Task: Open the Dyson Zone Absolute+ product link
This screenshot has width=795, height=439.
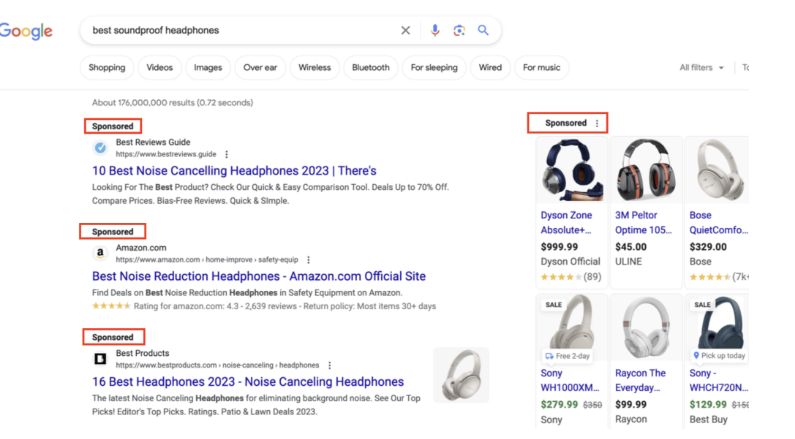Action: pos(566,223)
